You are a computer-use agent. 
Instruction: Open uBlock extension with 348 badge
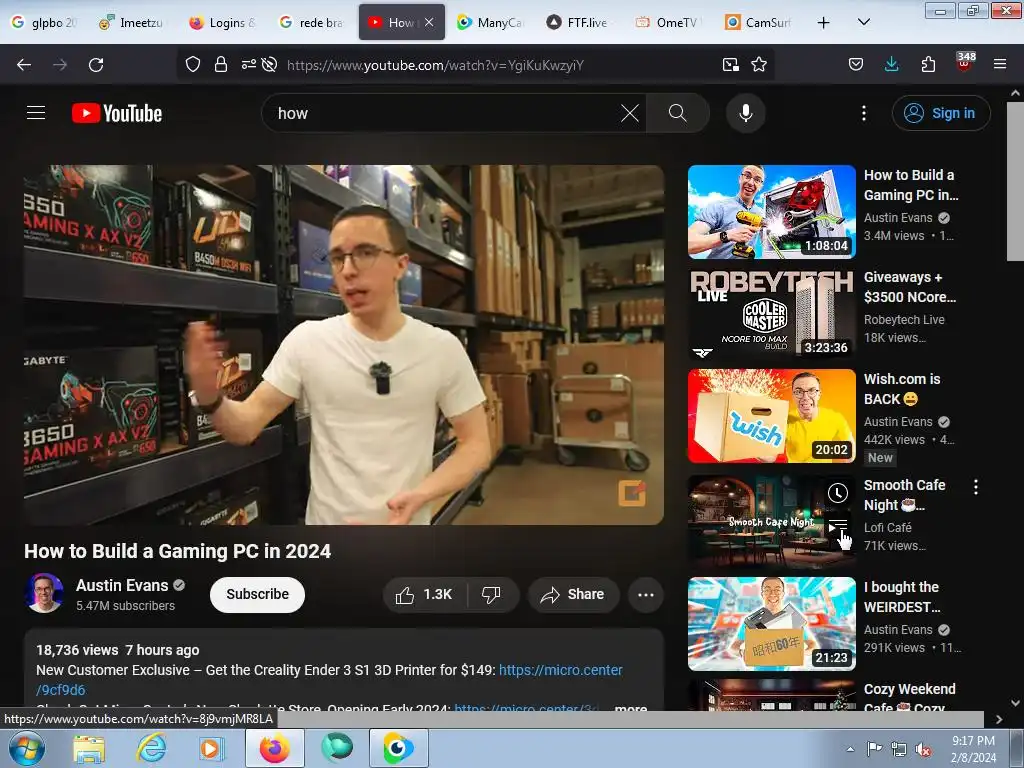pyautogui.click(x=964, y=62)
